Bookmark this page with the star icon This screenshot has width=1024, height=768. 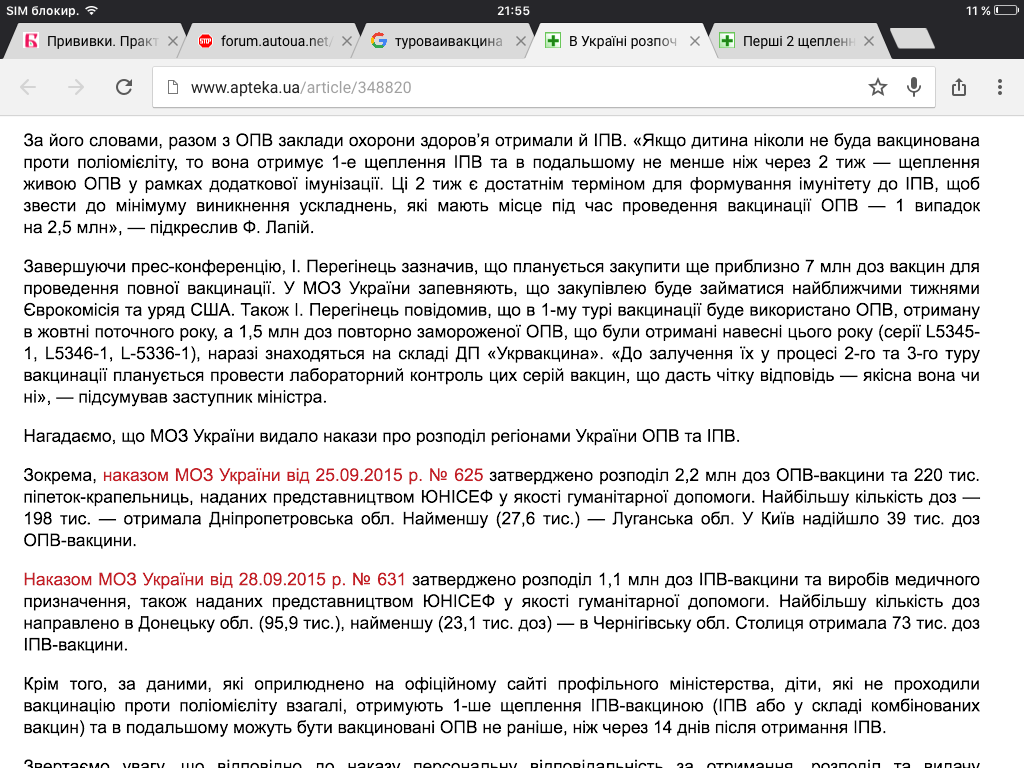(878, 87)
